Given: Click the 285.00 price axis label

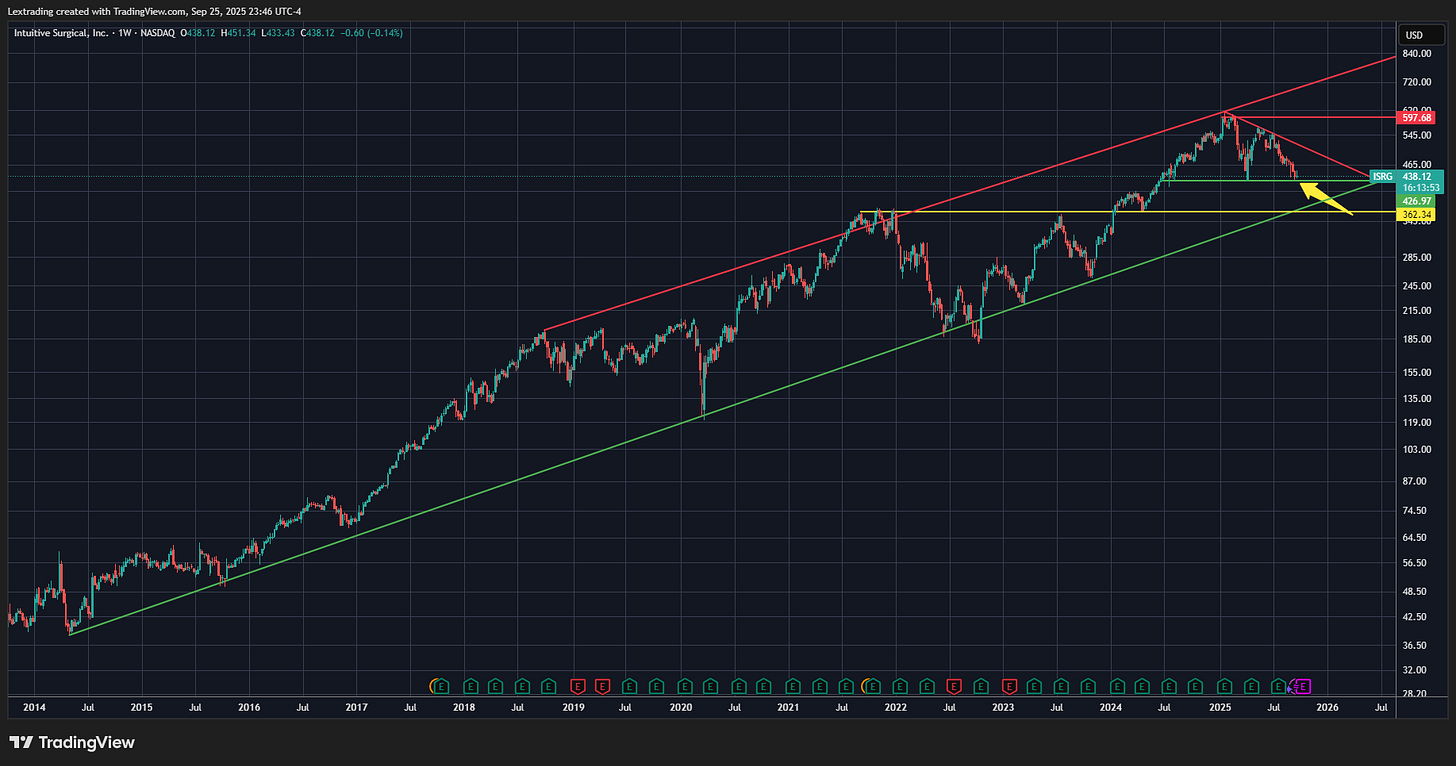Looking at the screenshot, I should pyautogui.click(x=1417, y=258).
